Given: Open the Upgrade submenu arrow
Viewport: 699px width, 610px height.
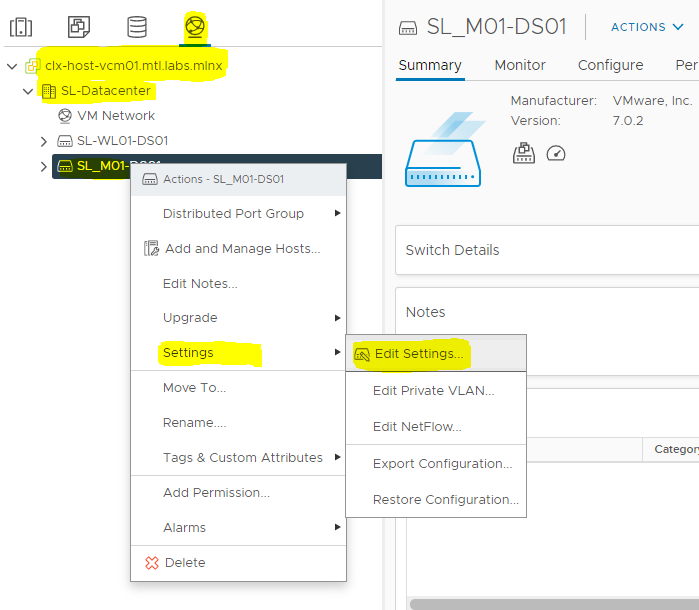Looking at the screenshot, I should 337,318.
